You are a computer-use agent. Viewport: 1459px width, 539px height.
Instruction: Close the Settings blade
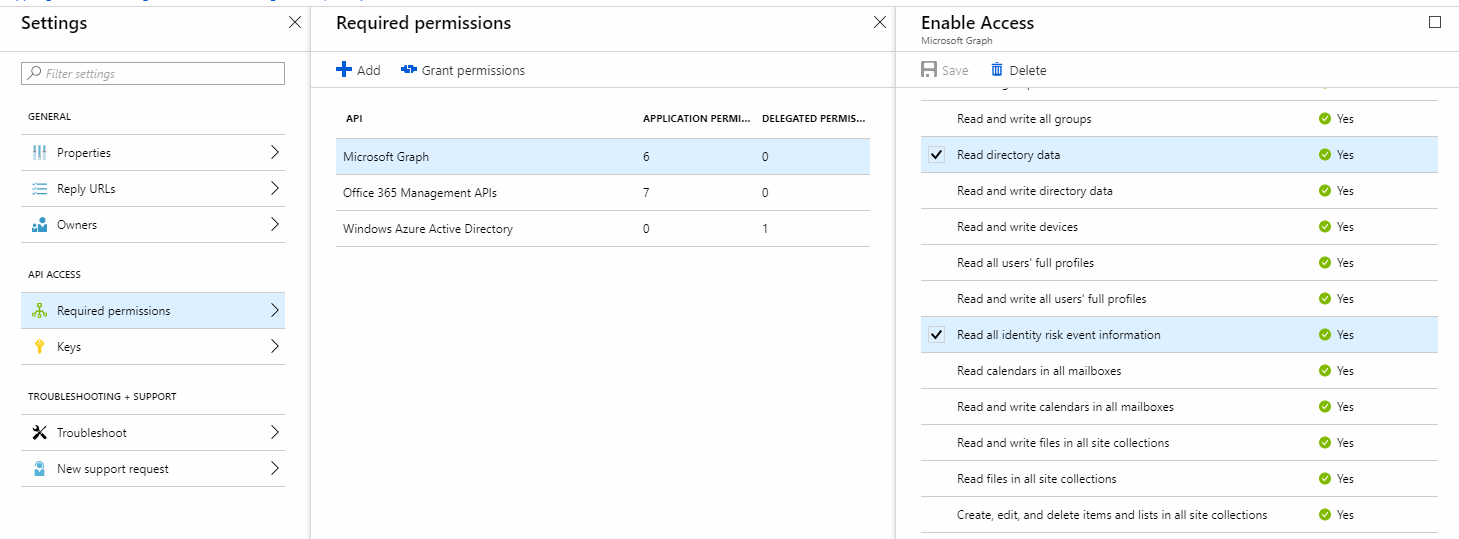point(295,22)
